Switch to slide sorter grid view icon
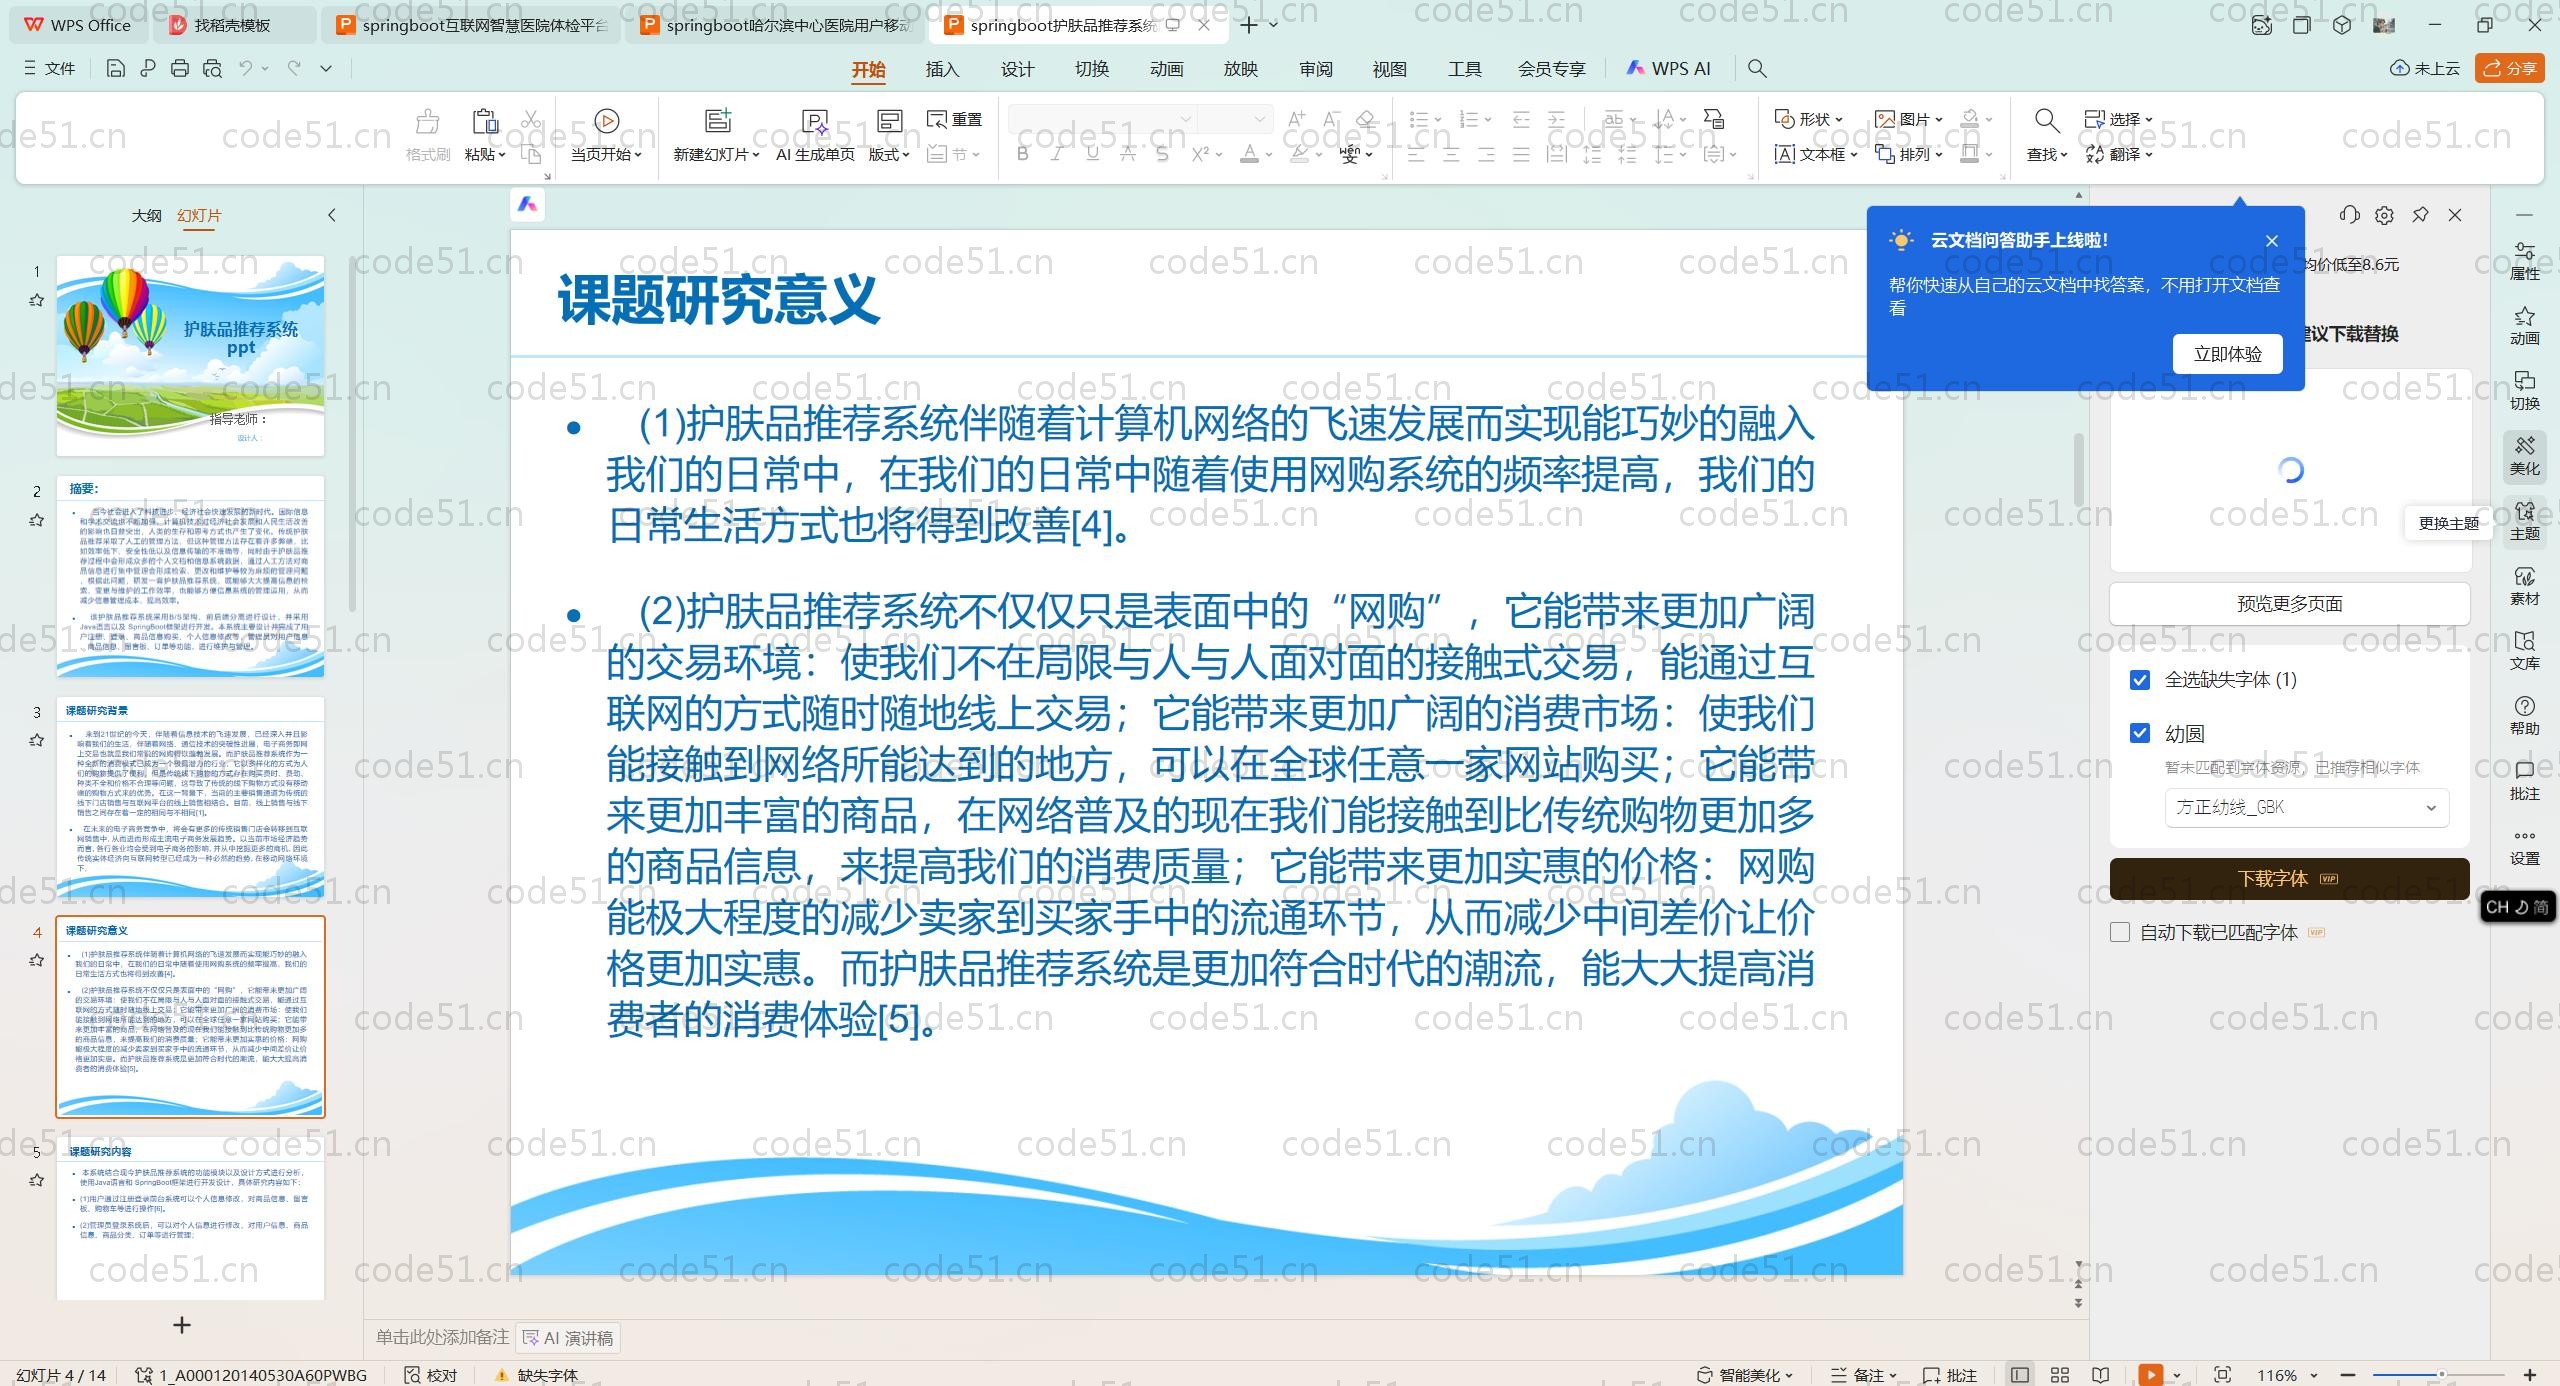2560x1386 pixels. coord(2060,1375)
